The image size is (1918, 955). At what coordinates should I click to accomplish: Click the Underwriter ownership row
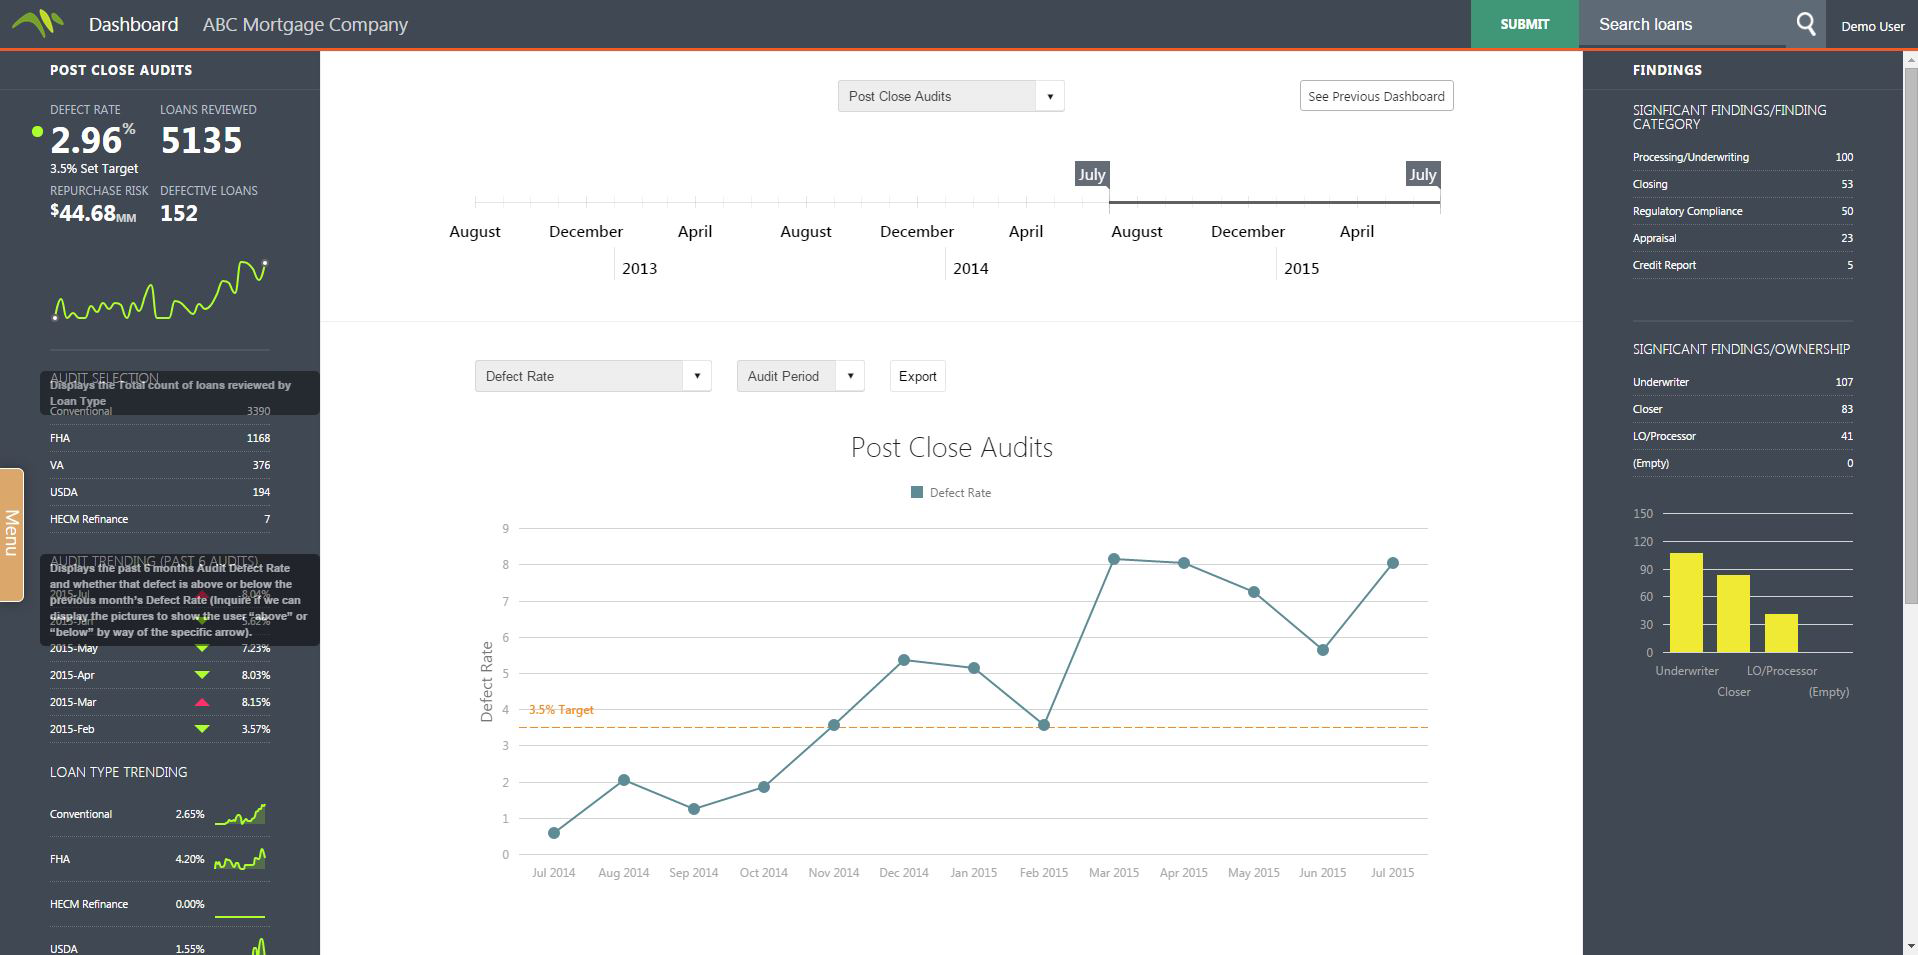coord(1742,382)
